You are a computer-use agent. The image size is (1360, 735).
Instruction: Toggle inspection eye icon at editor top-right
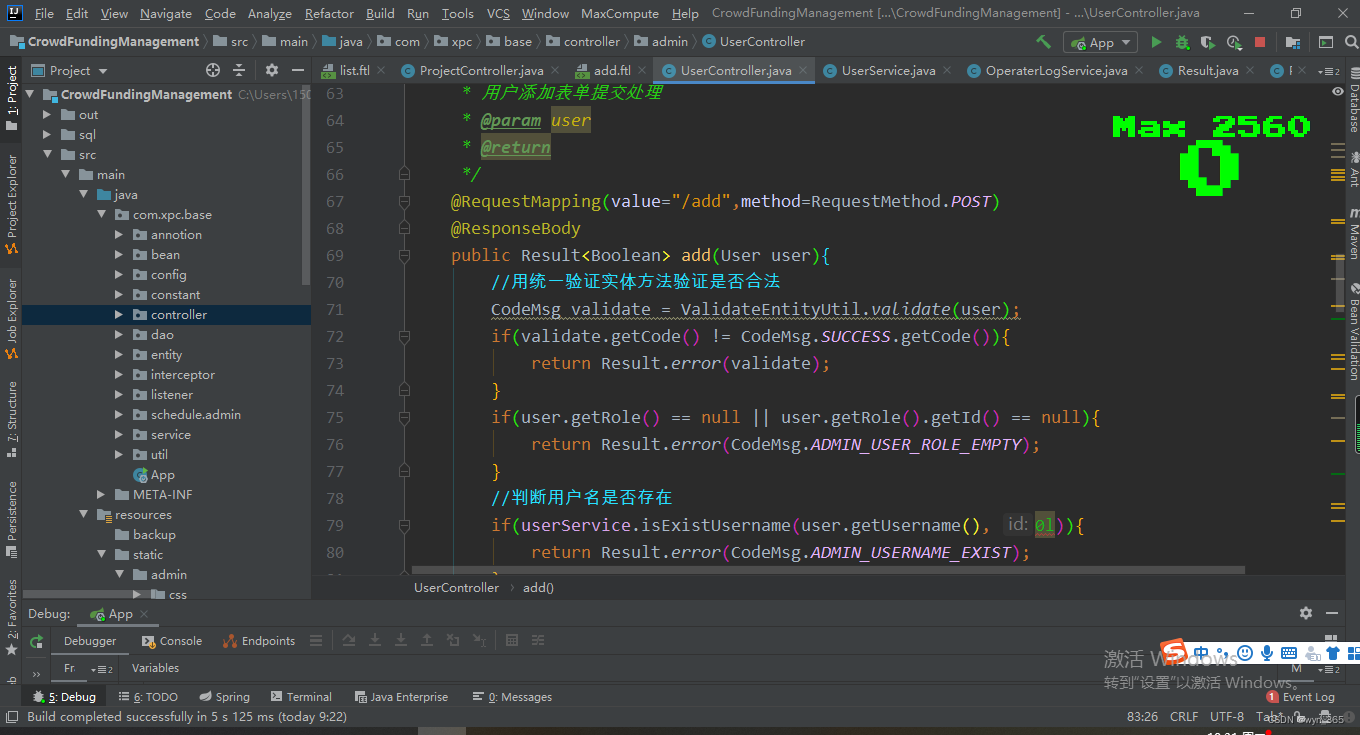(x=1338, y=91)
